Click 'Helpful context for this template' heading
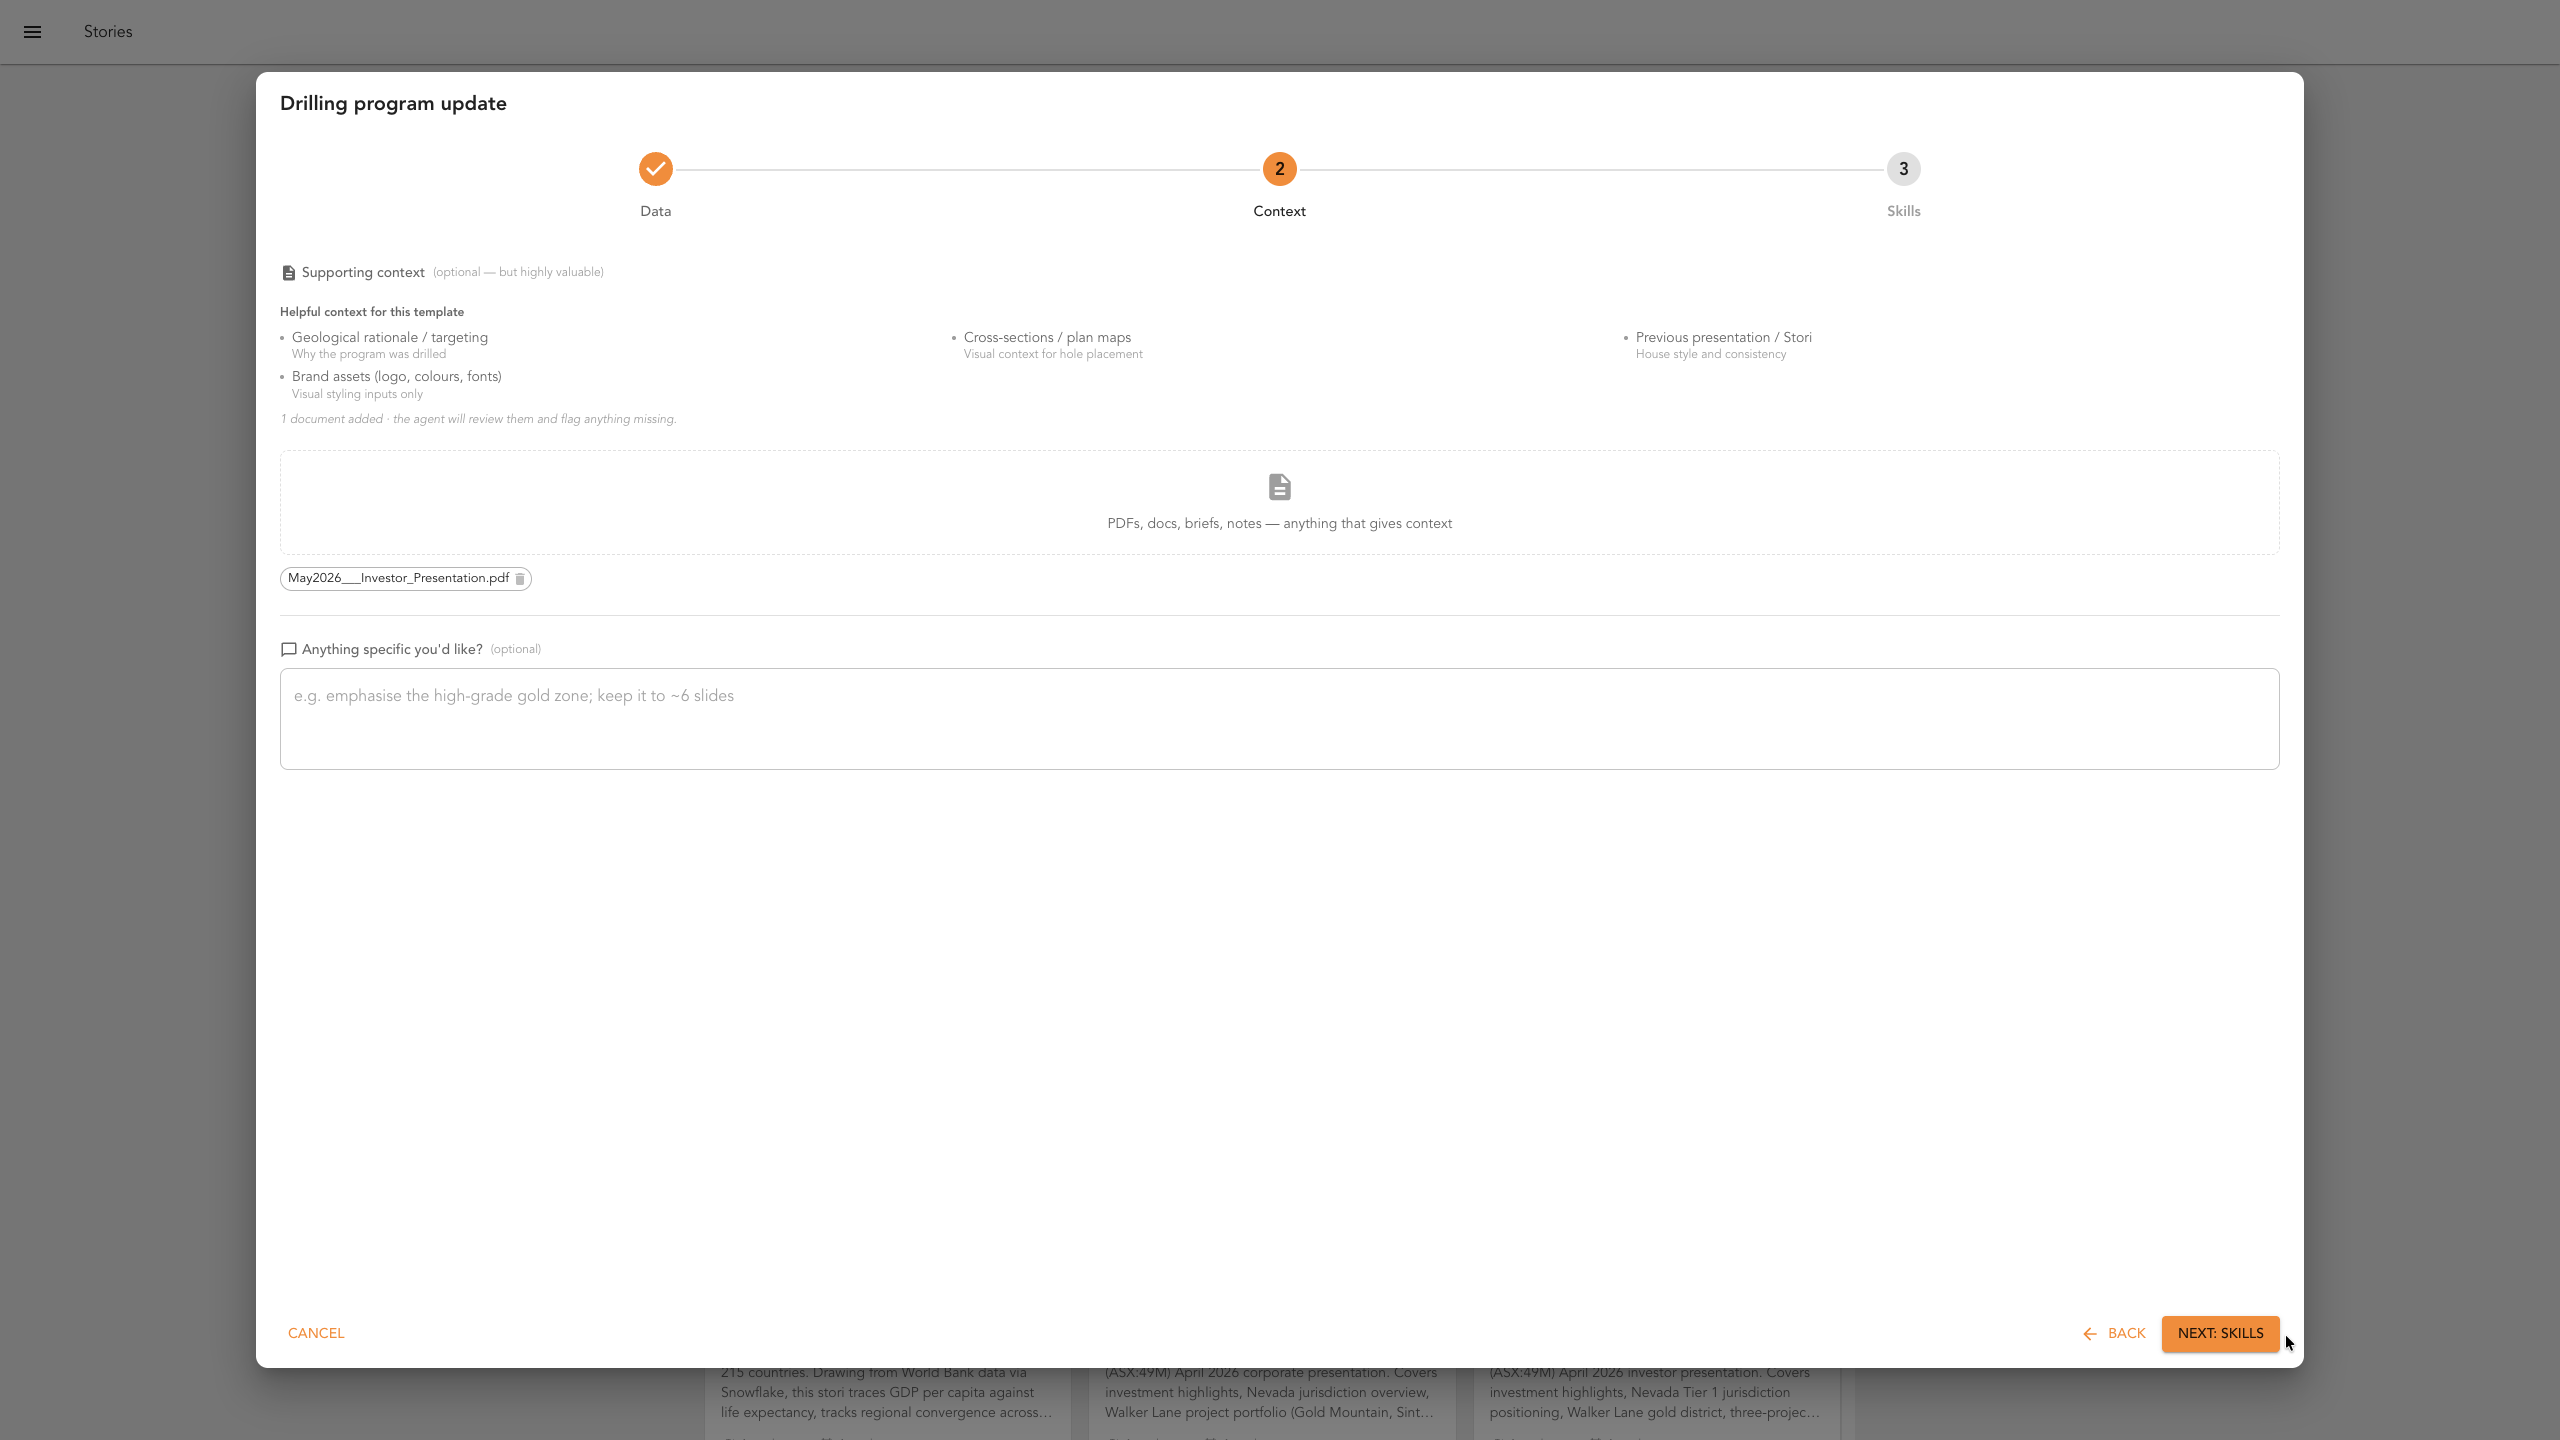Image resolution: width=2560 pixels, height=1440 pixels. (x=372, y=312)
